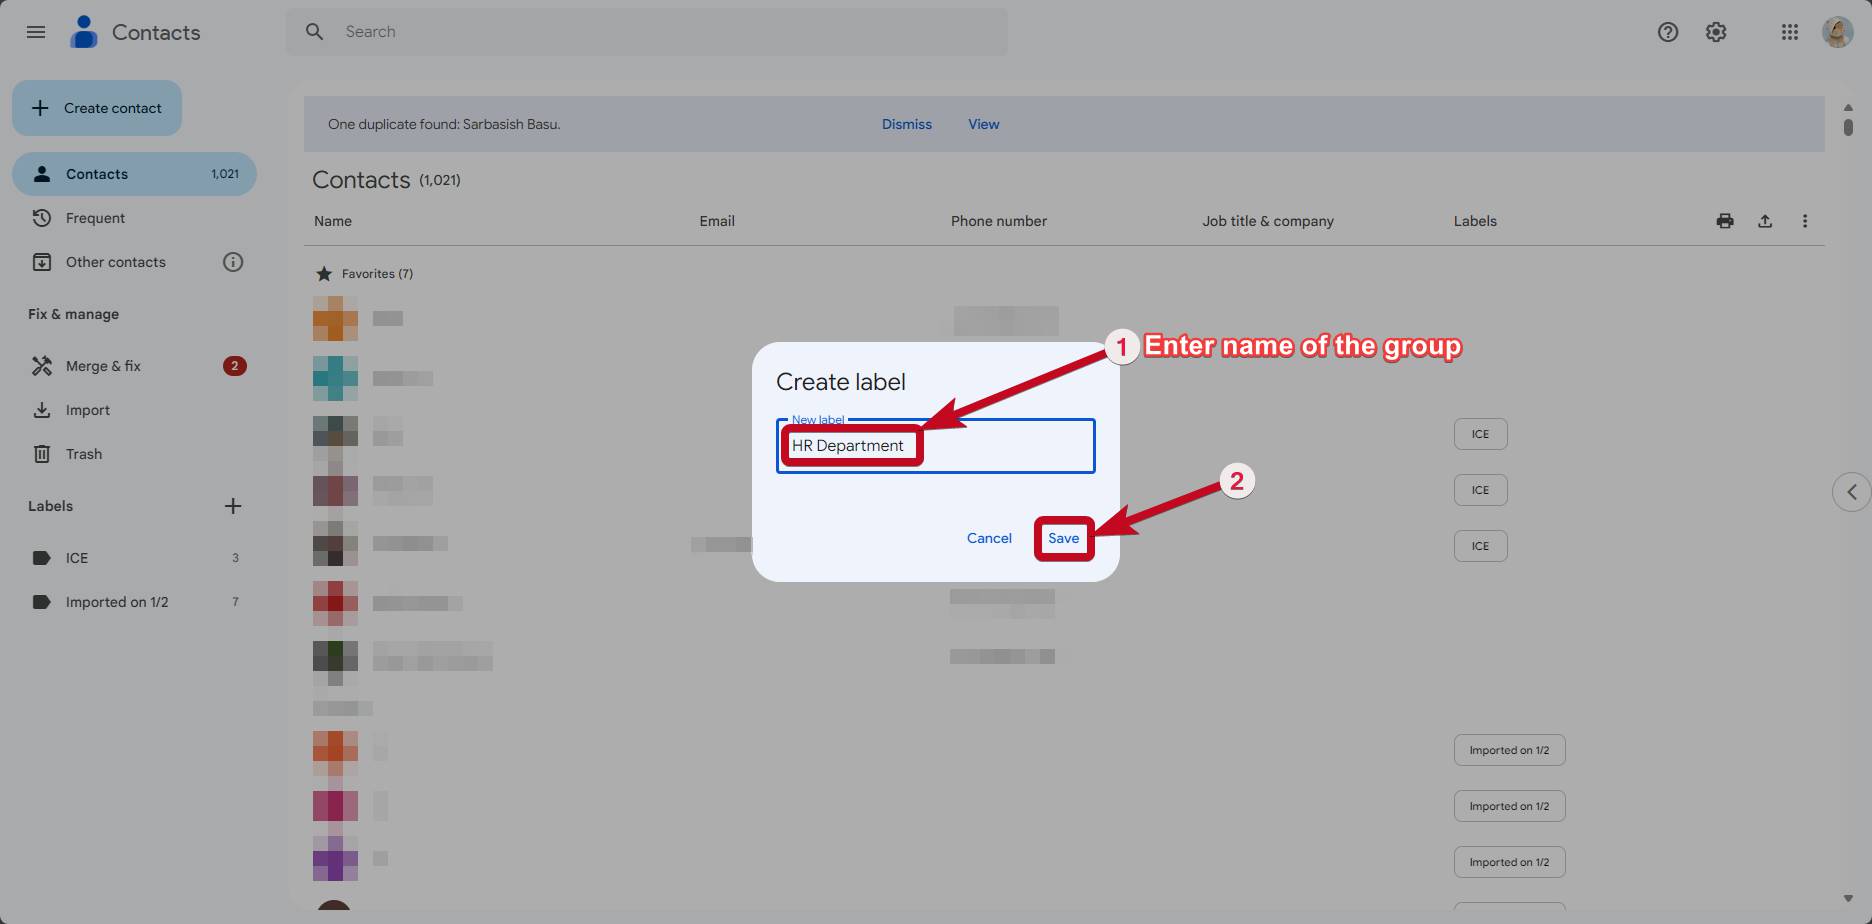Click the Favorites star icon

(324, 274)
